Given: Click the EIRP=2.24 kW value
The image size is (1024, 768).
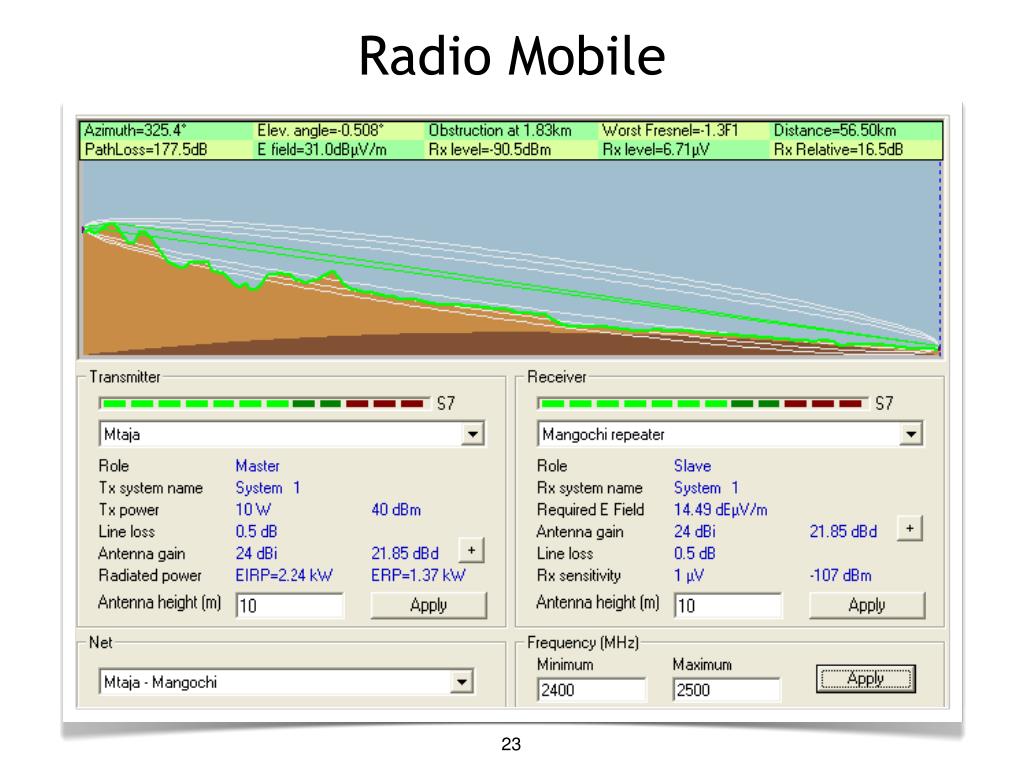Looking at the screenshot, I should tap(284, 575).
